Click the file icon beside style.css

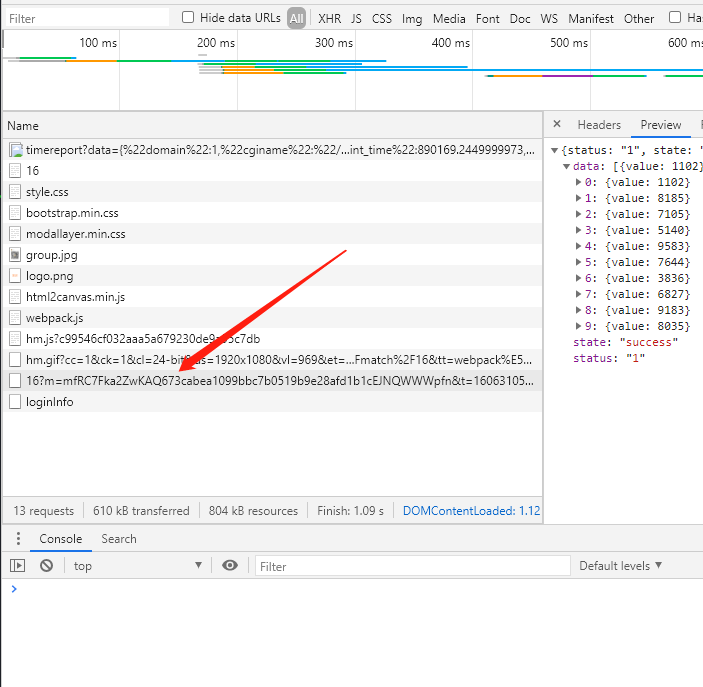(x=15, y=192)
